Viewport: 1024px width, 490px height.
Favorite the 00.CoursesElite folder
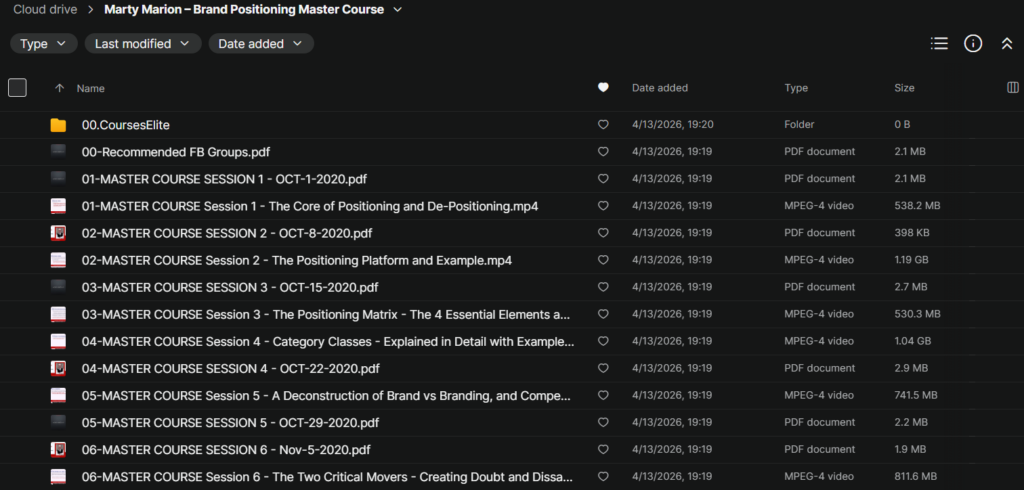coord(603,125)
